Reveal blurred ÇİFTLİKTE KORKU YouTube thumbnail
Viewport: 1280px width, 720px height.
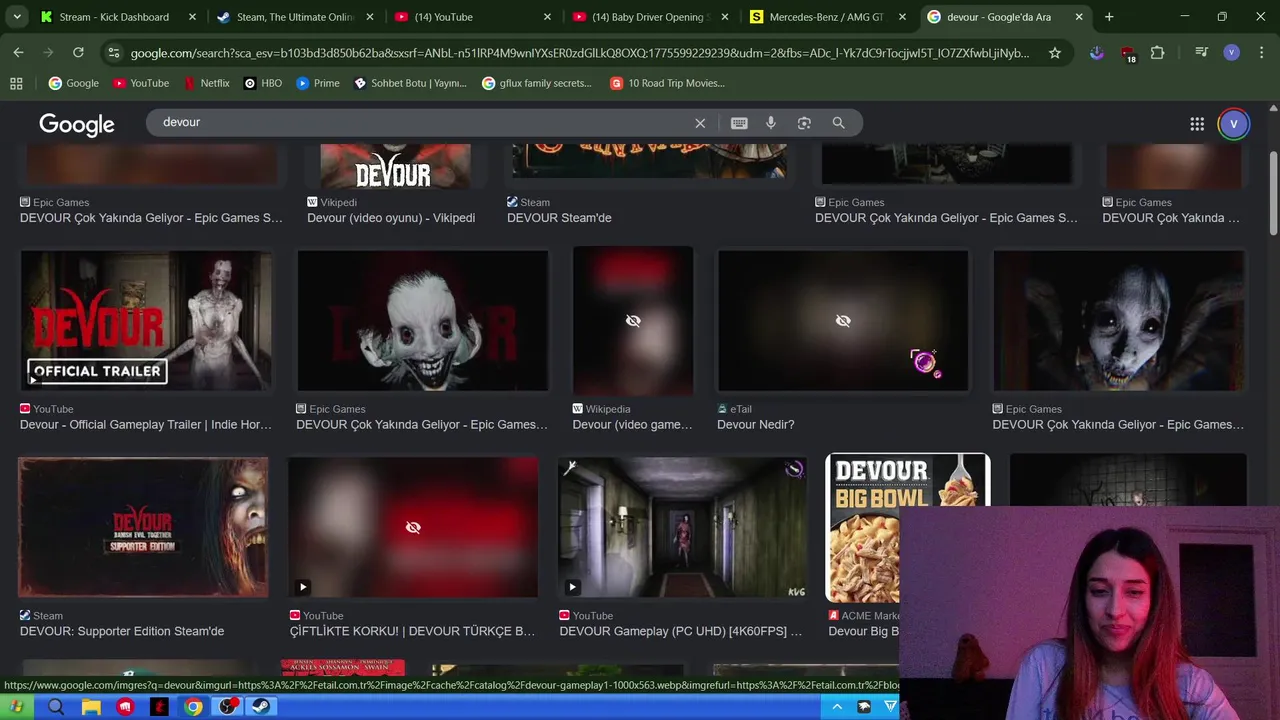[413, 527]
